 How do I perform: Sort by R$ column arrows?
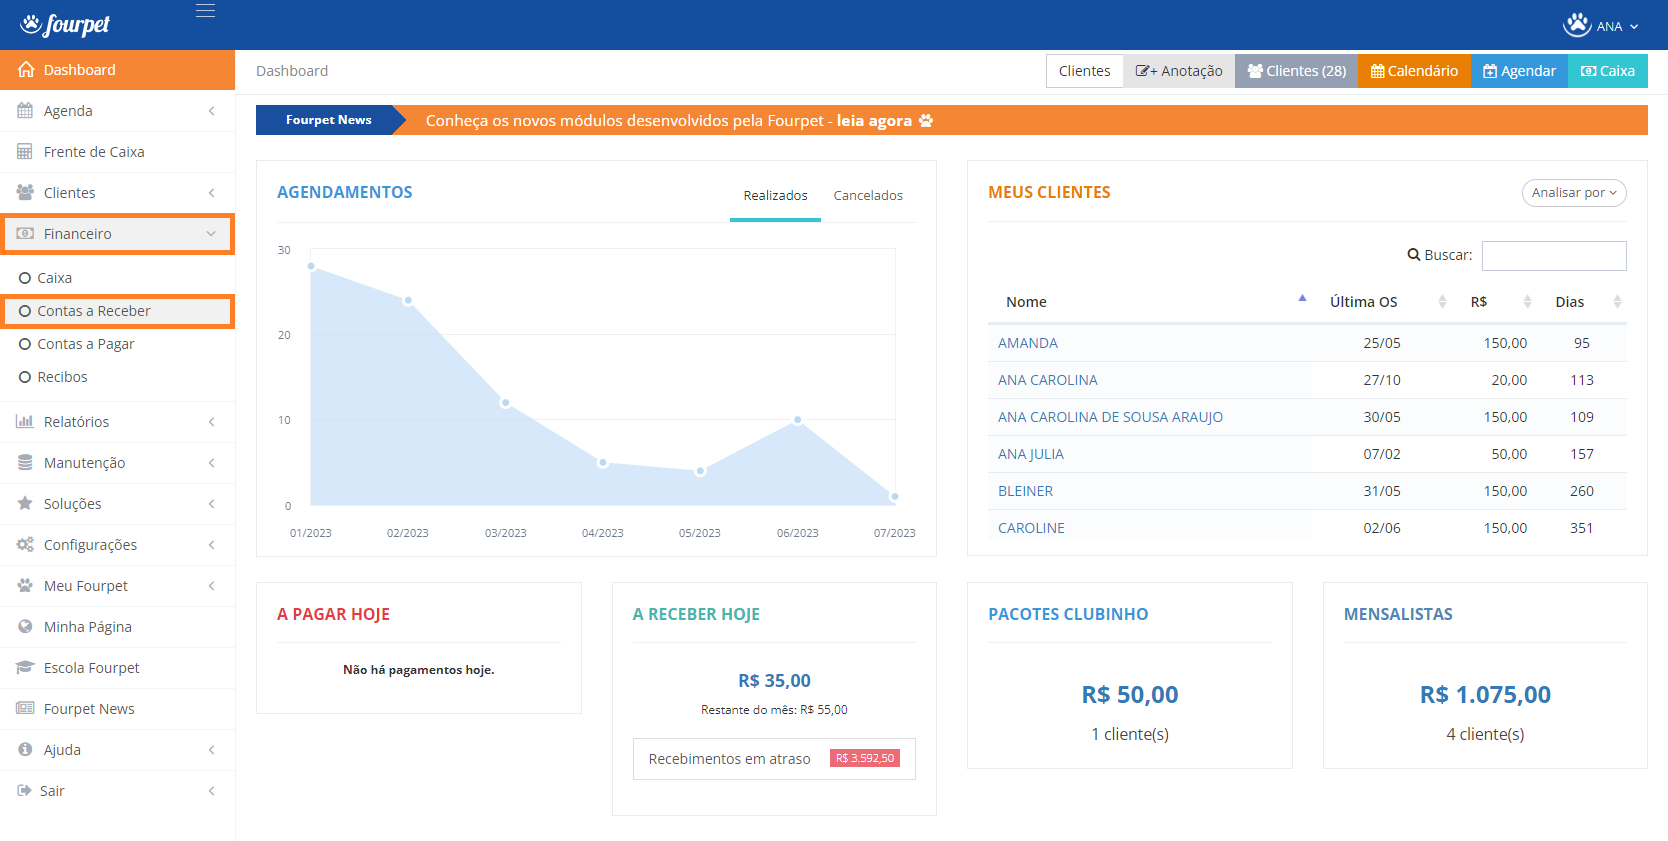(x=1527, y=302)
